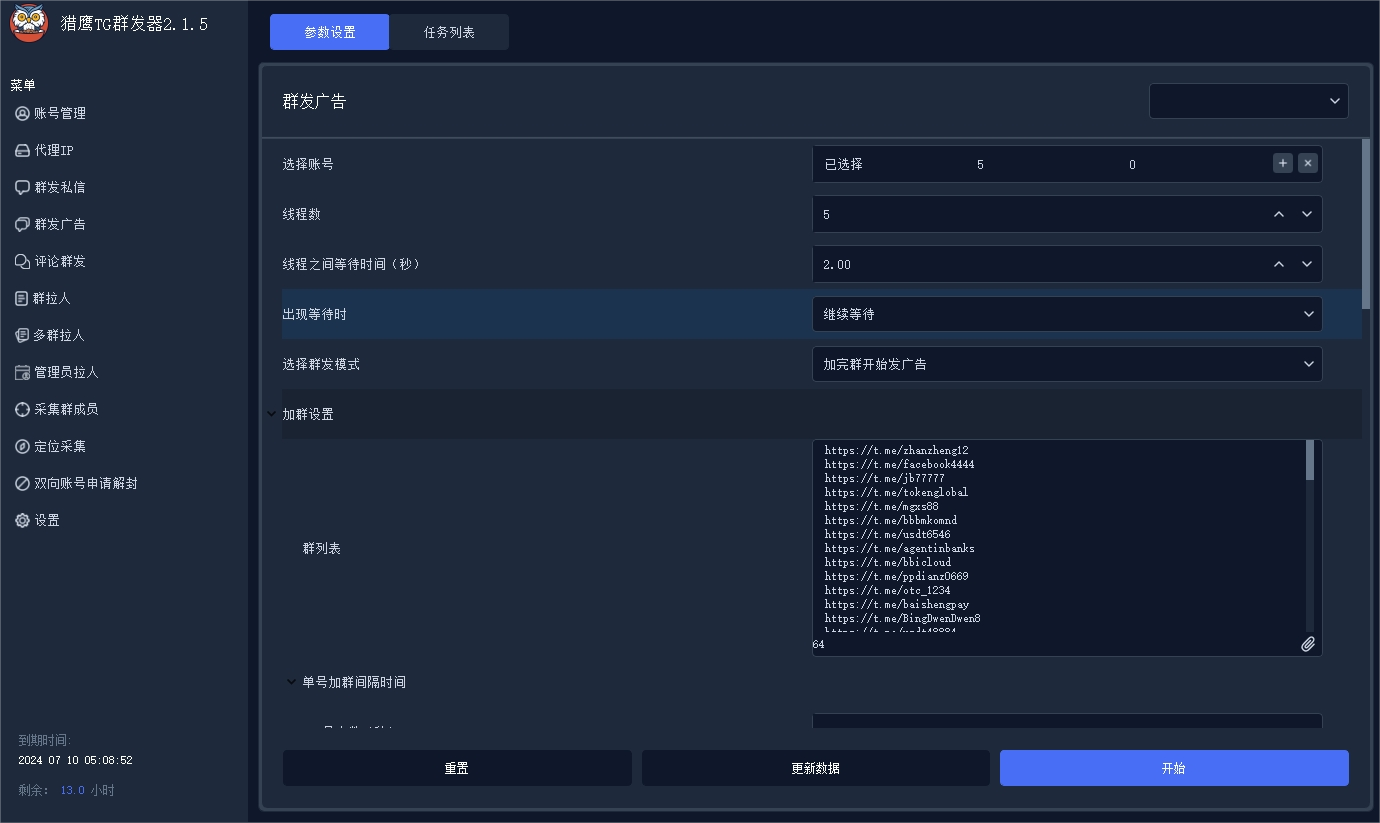Increase 线程数 value with up arrow

click(1279, 214)
